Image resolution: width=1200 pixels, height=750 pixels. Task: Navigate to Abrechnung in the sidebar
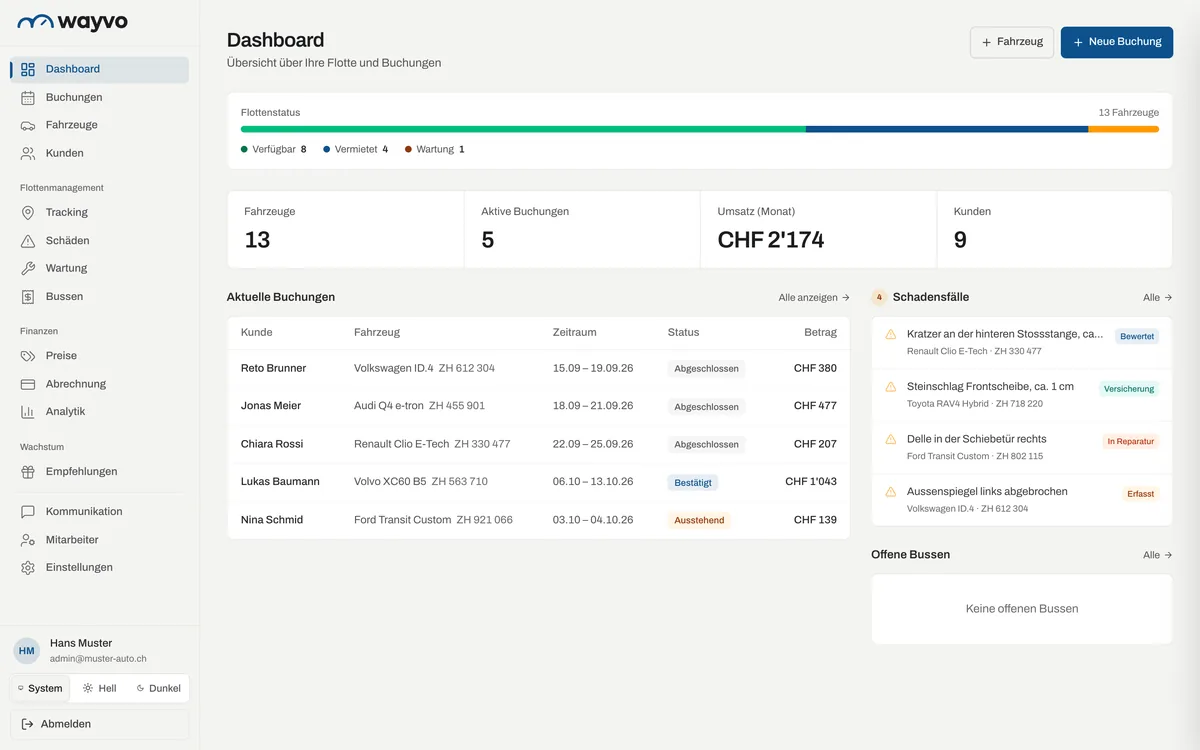click(x=100, y=384)
